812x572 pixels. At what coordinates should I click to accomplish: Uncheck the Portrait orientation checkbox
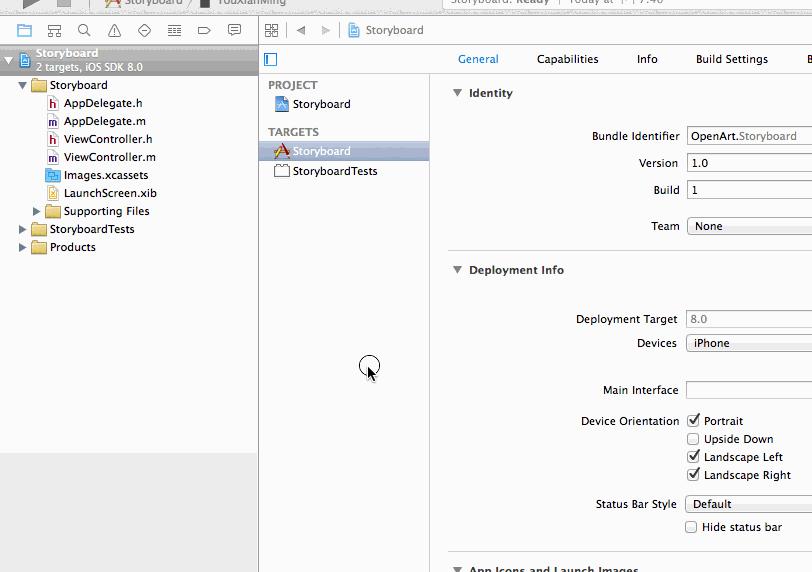(693, 420)
